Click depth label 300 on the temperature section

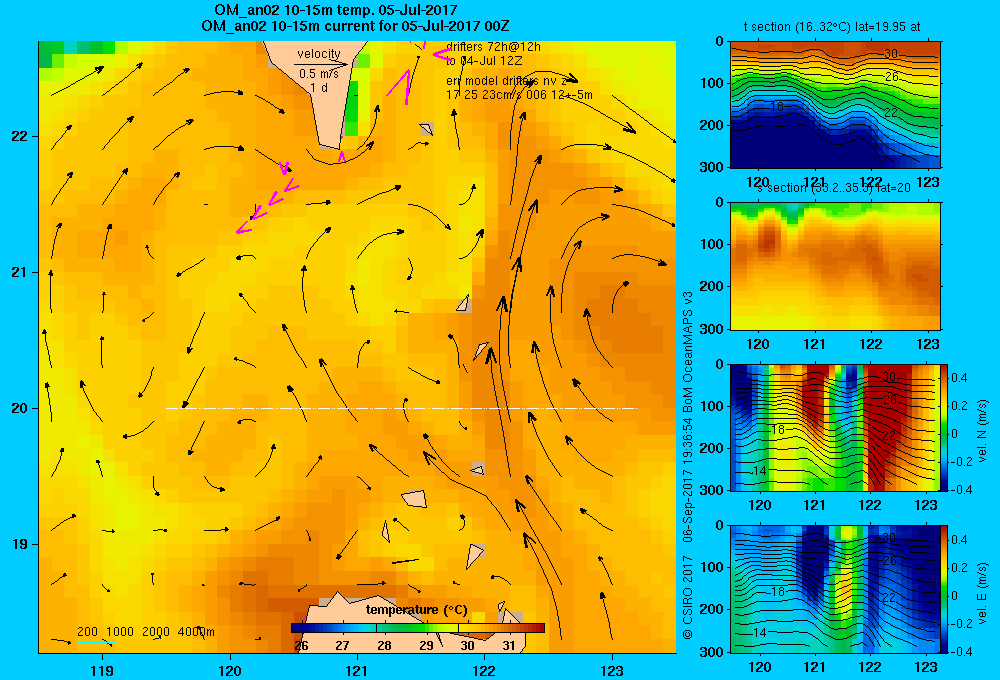[x=712, y=166]
